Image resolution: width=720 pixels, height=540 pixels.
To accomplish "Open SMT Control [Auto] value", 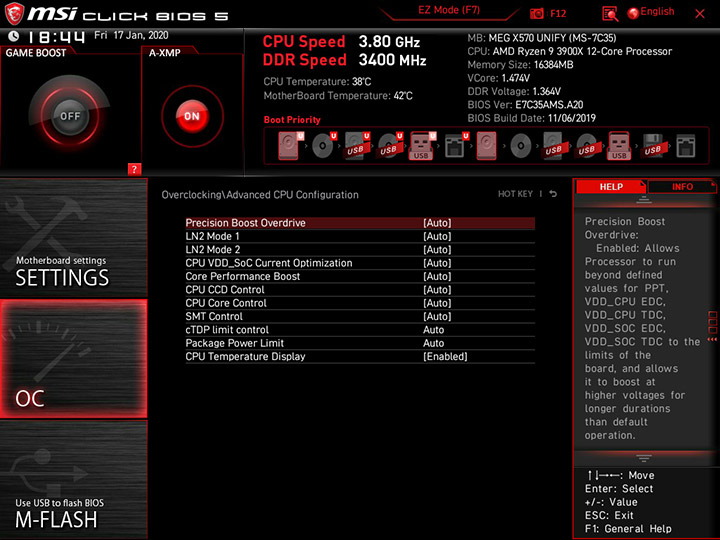I will coord(437,316).
